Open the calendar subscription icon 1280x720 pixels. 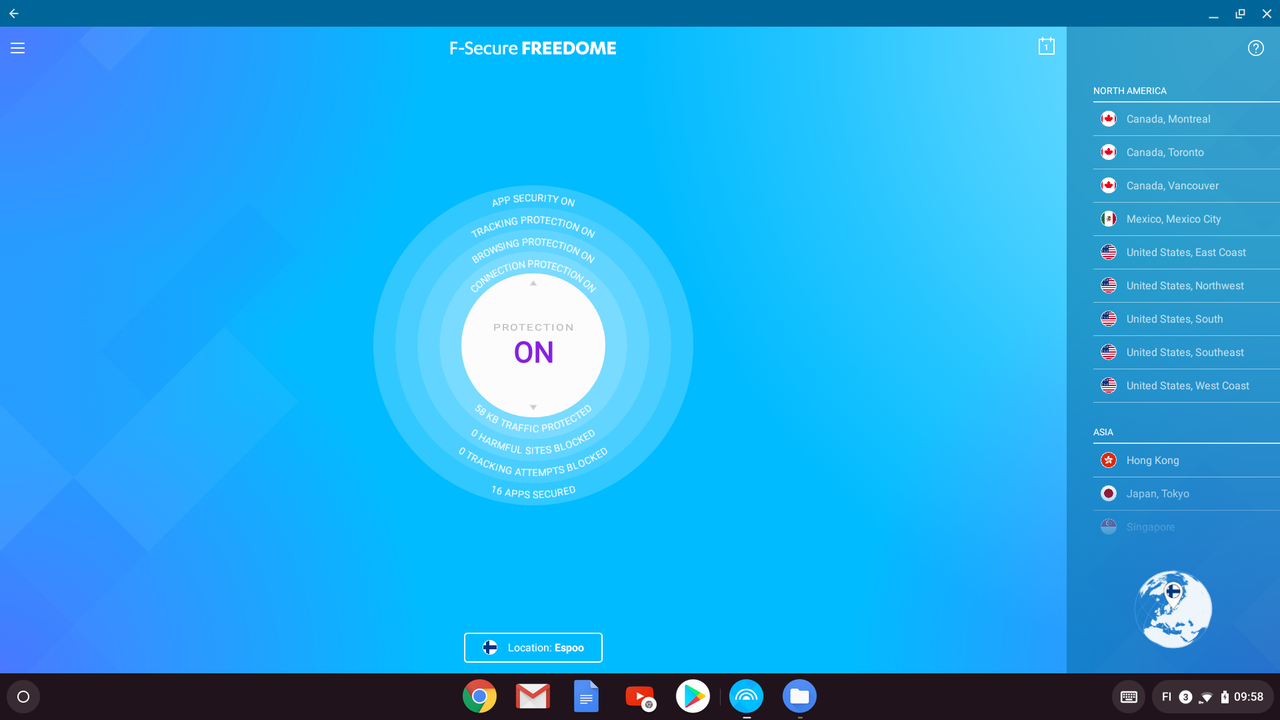(x=1046, y=46)
